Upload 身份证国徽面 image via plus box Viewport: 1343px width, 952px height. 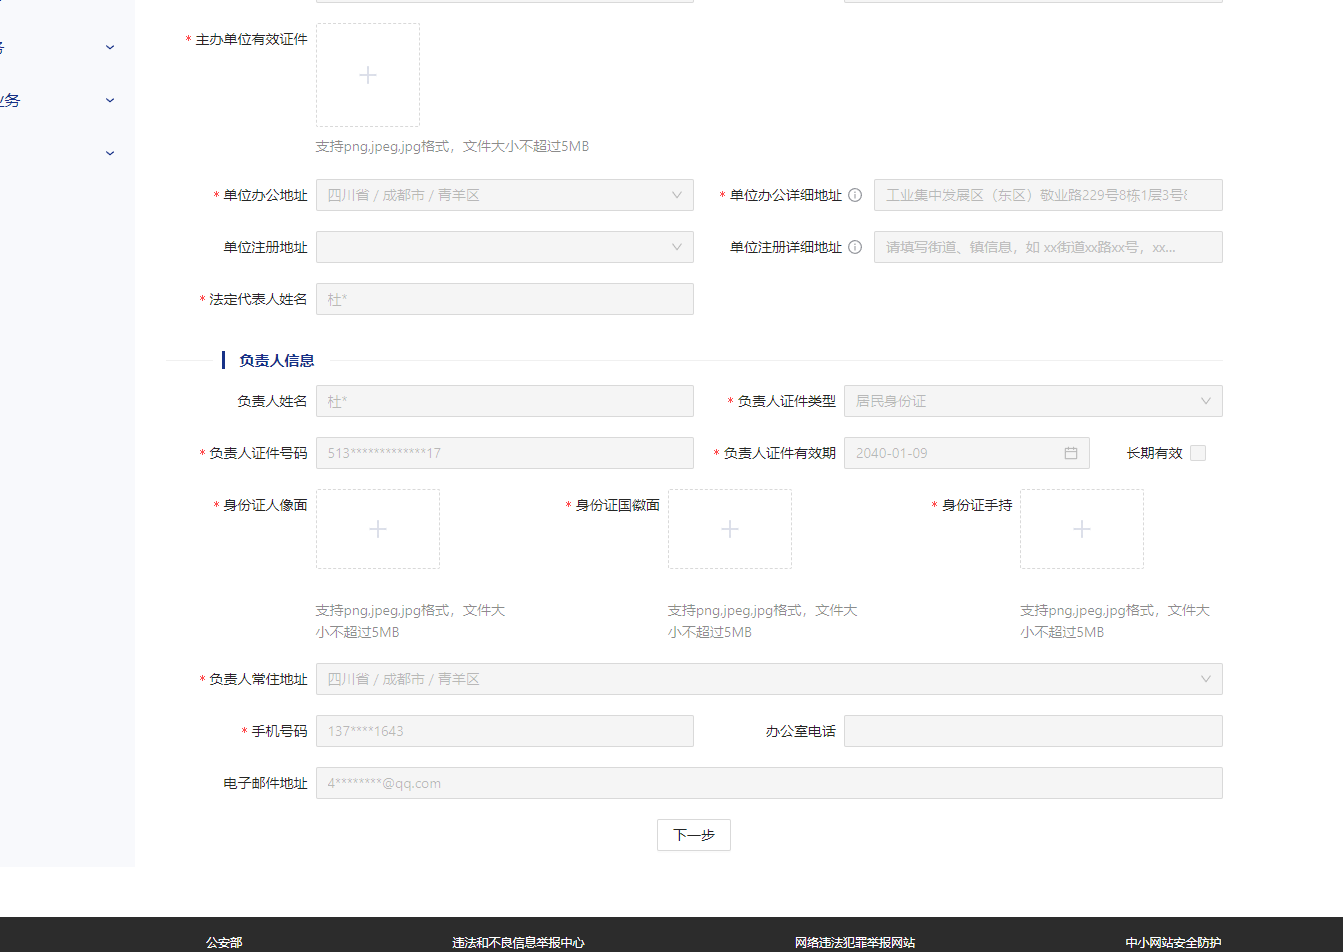coord(730,529)
